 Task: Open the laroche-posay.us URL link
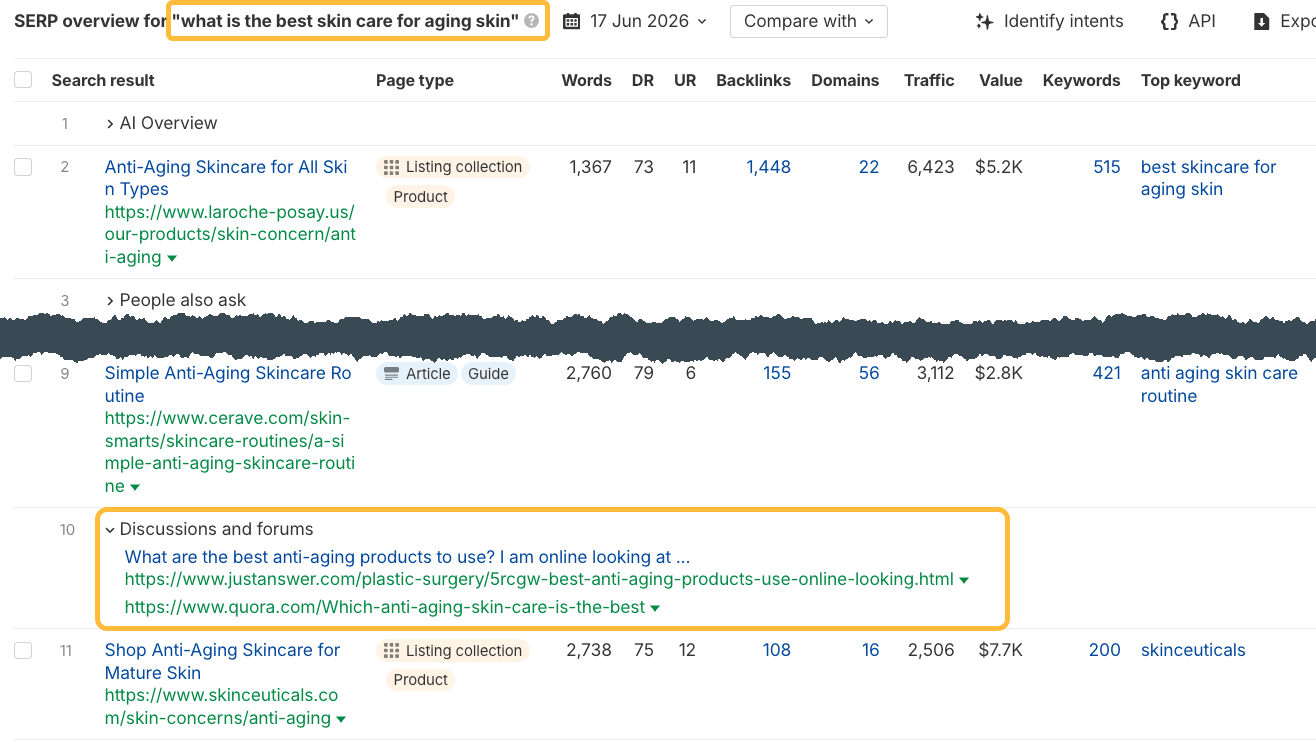coord(230,235)
